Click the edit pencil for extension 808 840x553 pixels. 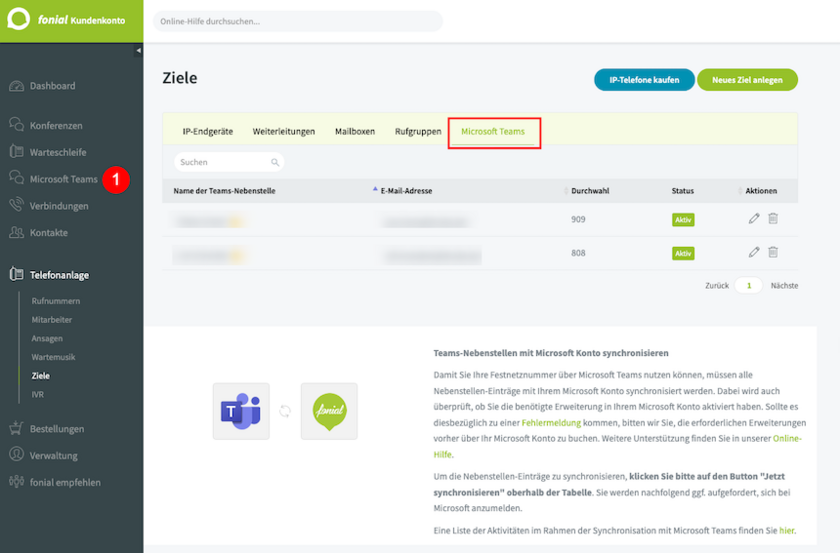click(754, 253)
